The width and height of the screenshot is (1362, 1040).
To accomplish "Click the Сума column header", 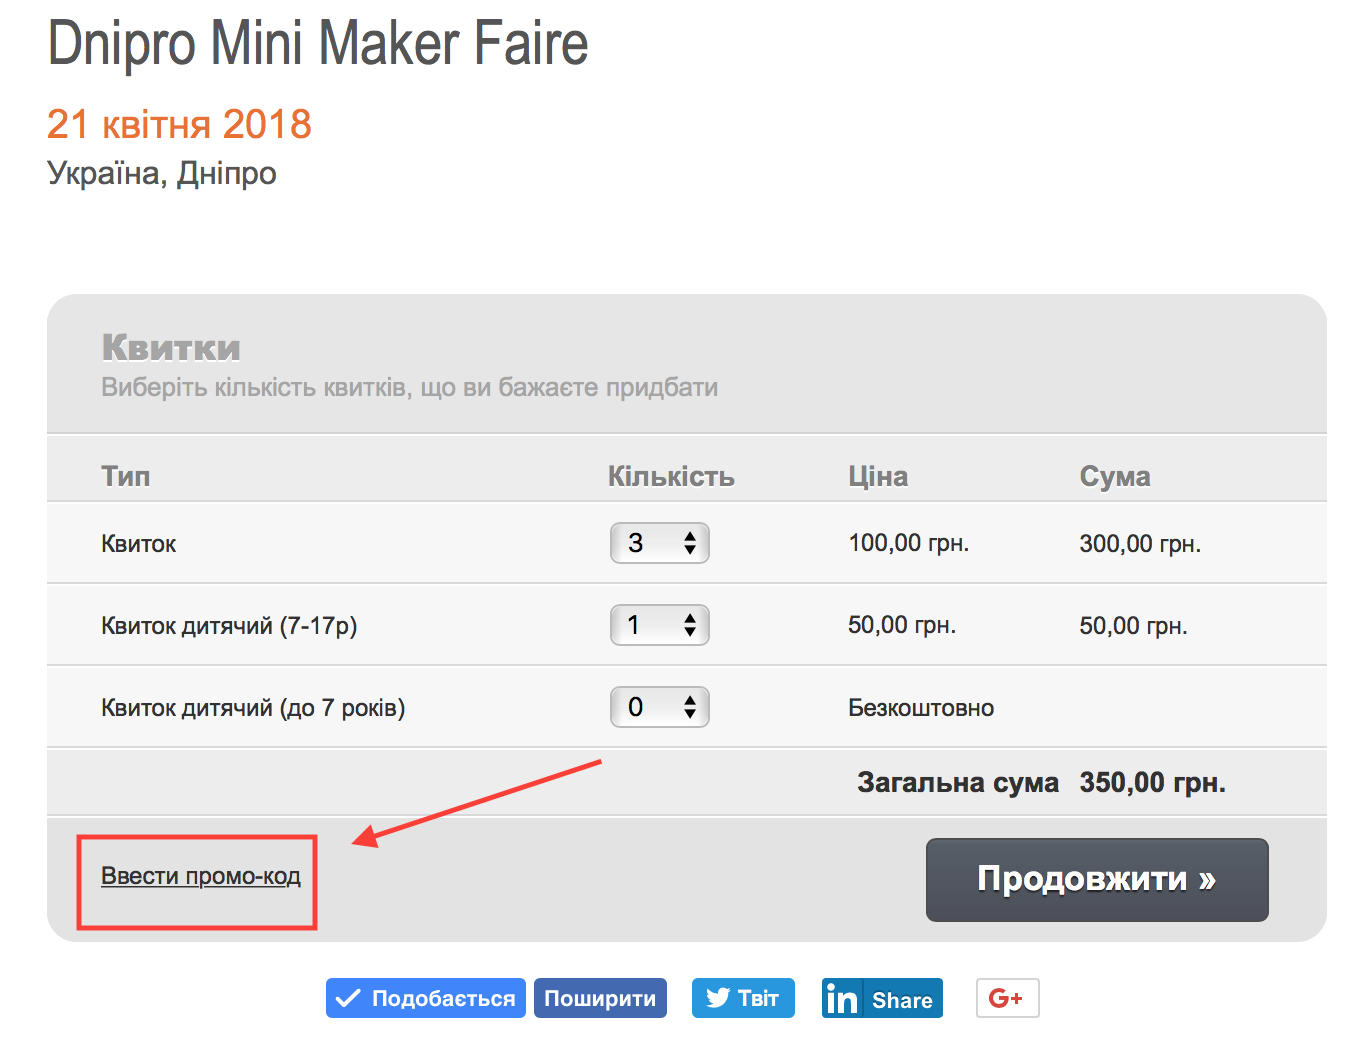I will click(1115, 476).
